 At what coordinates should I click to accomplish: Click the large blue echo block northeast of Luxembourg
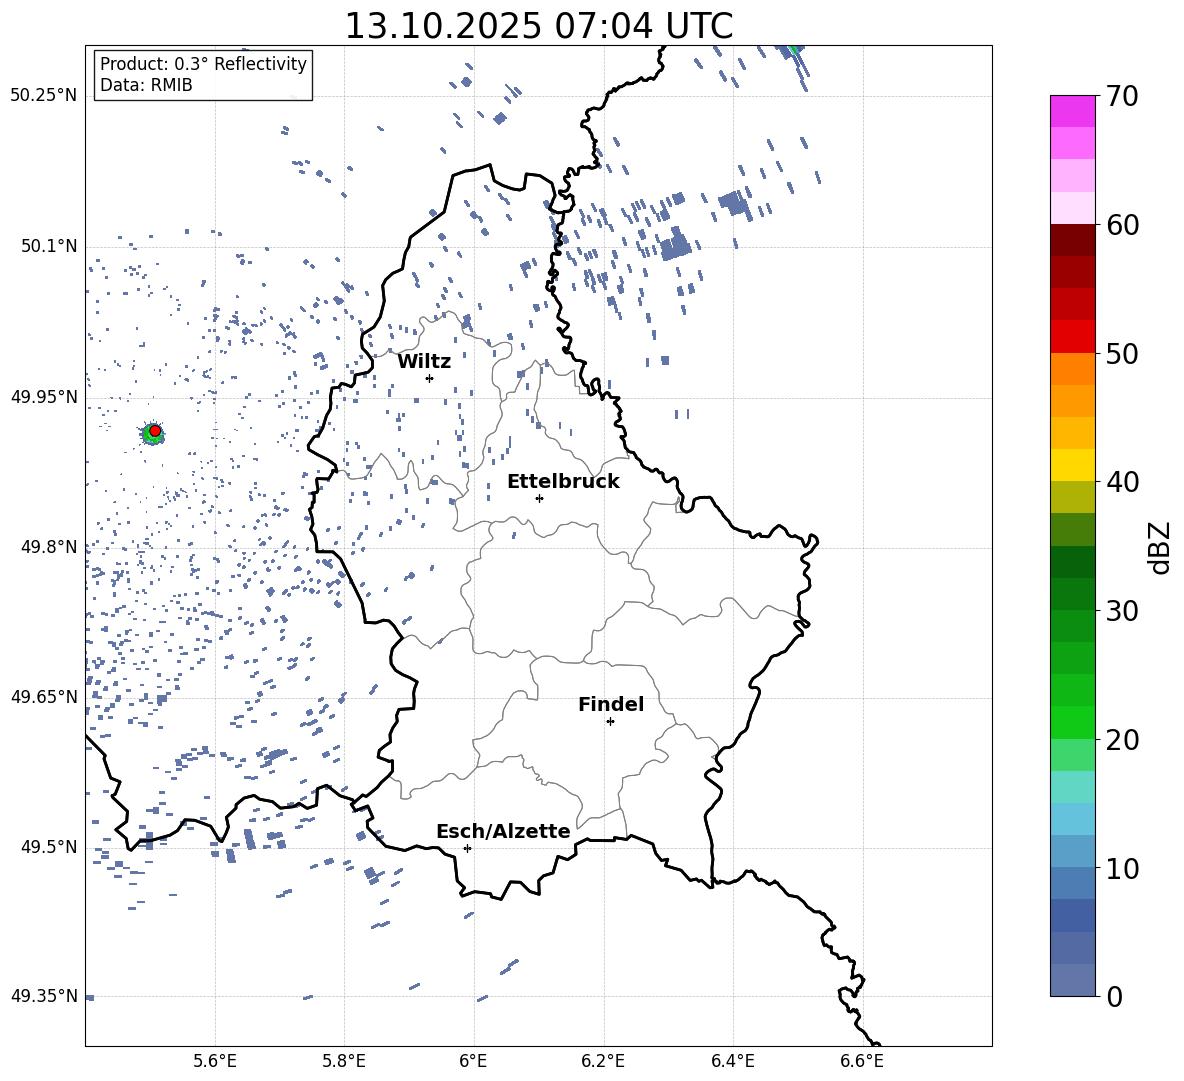tap(675, 245)
